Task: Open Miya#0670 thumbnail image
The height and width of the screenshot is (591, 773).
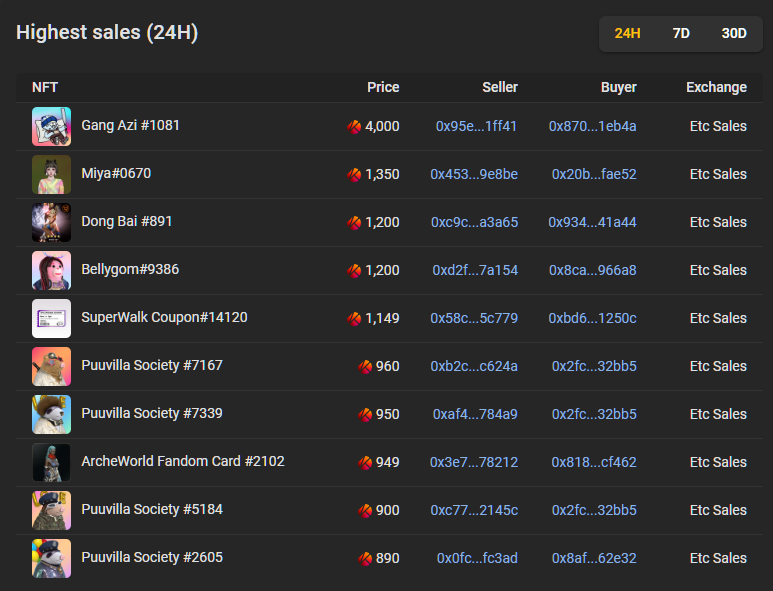Action: coord(51,174)
